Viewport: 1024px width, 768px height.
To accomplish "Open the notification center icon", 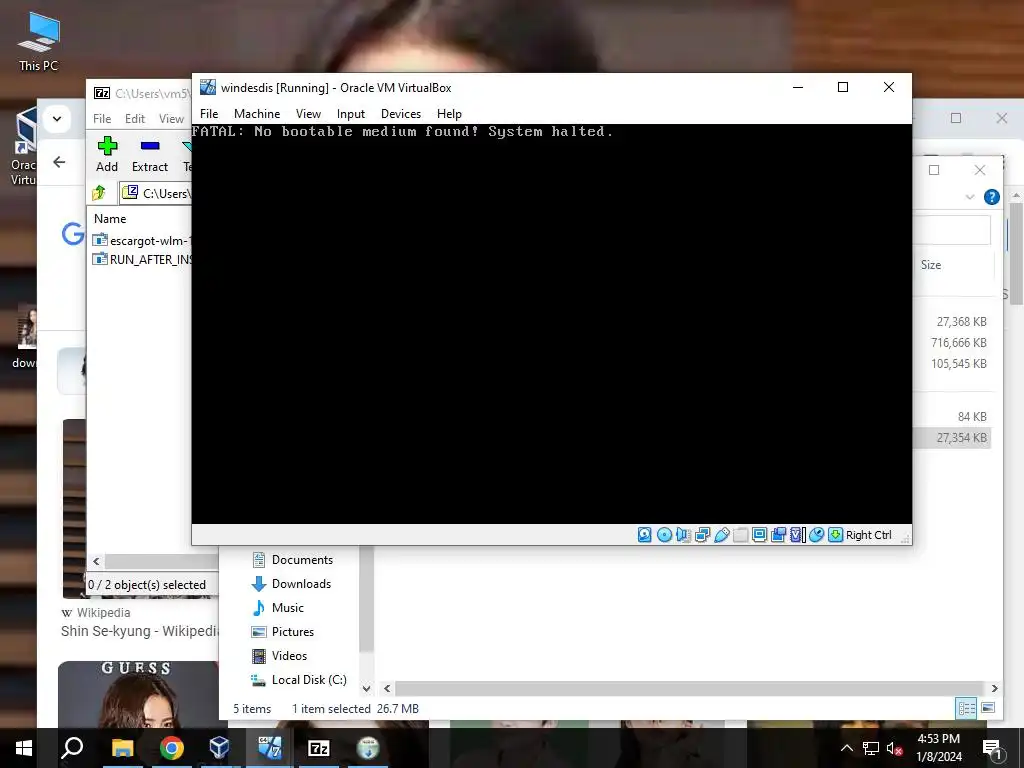I will tap(991, 749).
